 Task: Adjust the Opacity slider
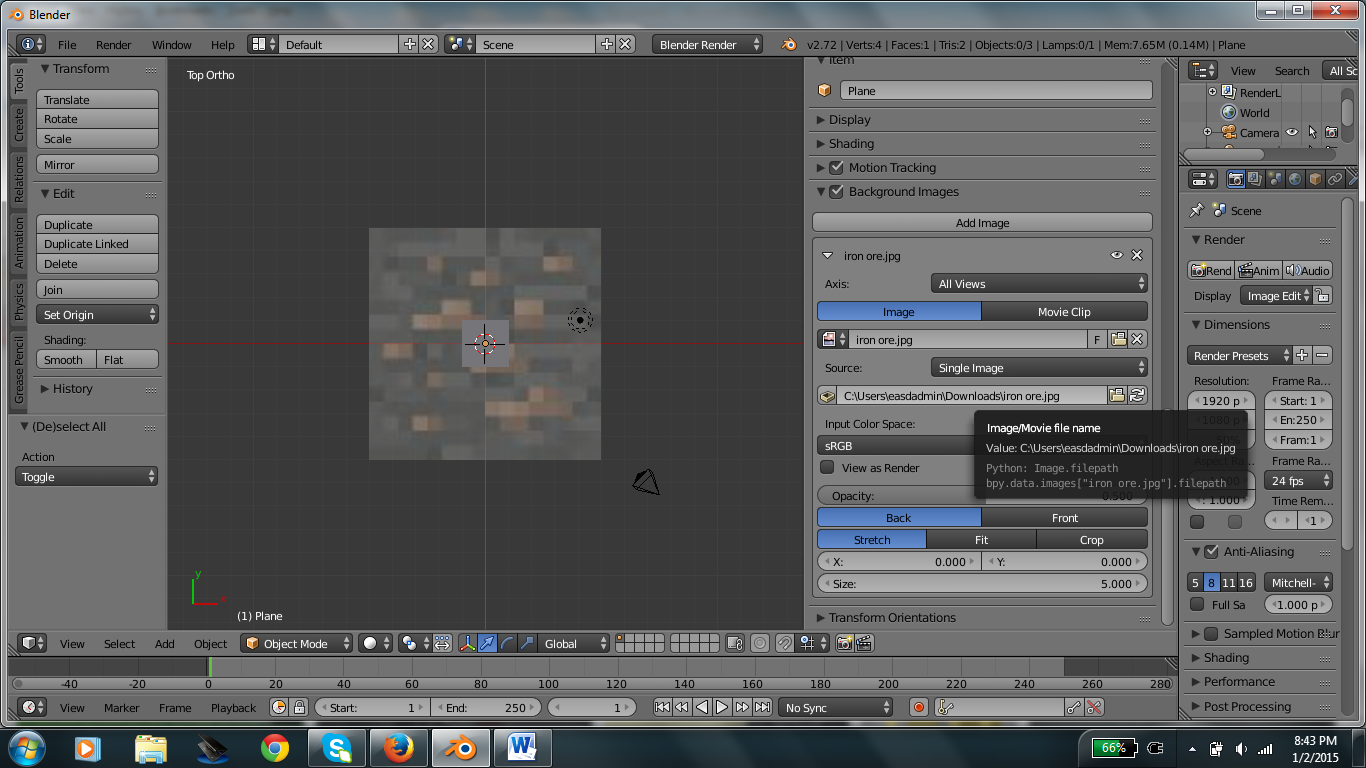click(982, 495)
